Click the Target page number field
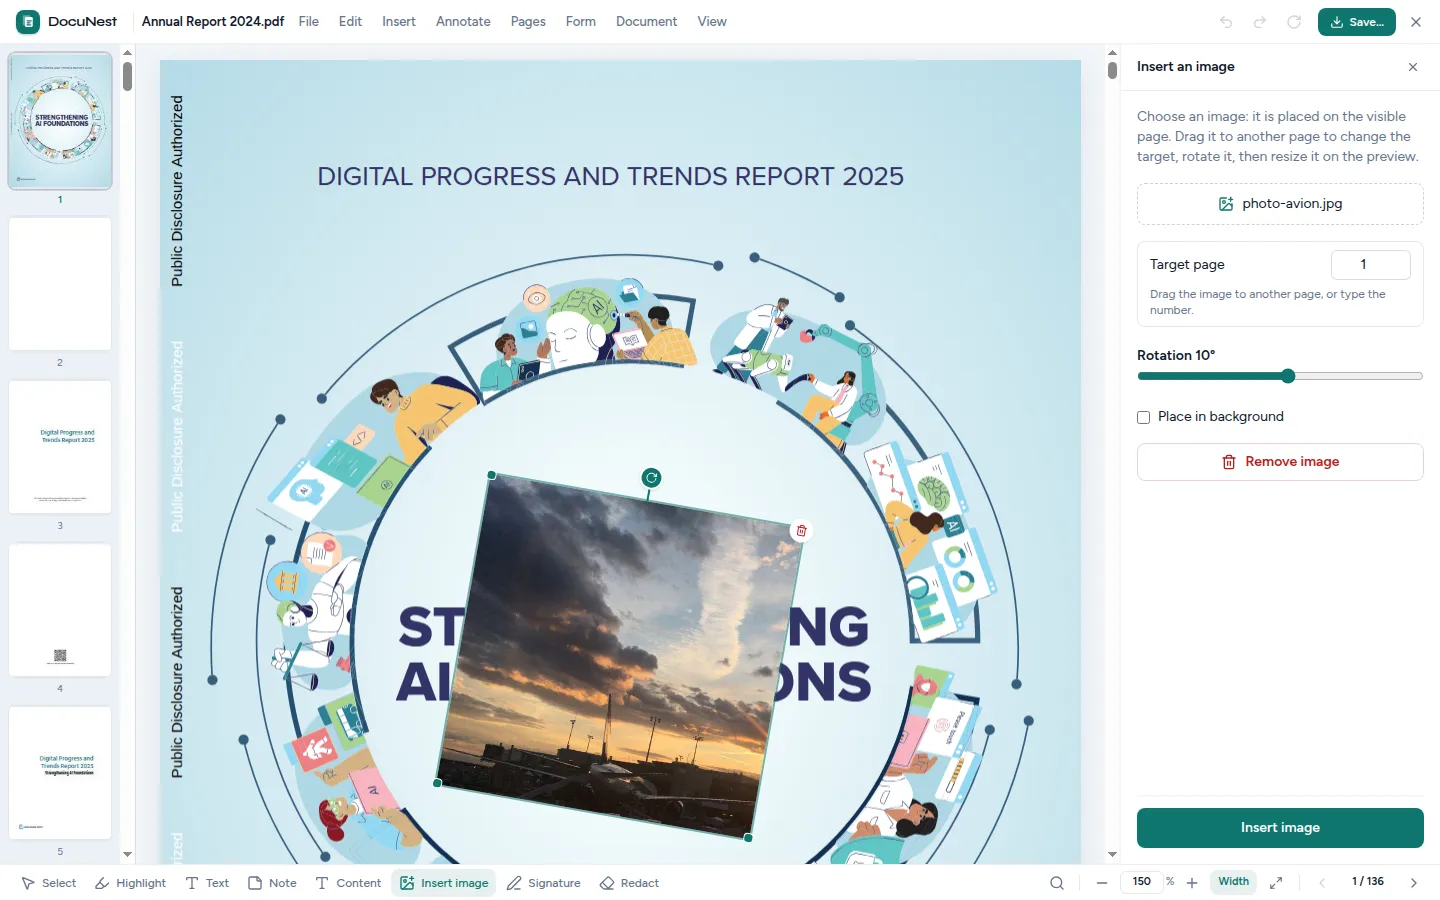This screenshot has width=1440, height=900. tap(1371, 264)
